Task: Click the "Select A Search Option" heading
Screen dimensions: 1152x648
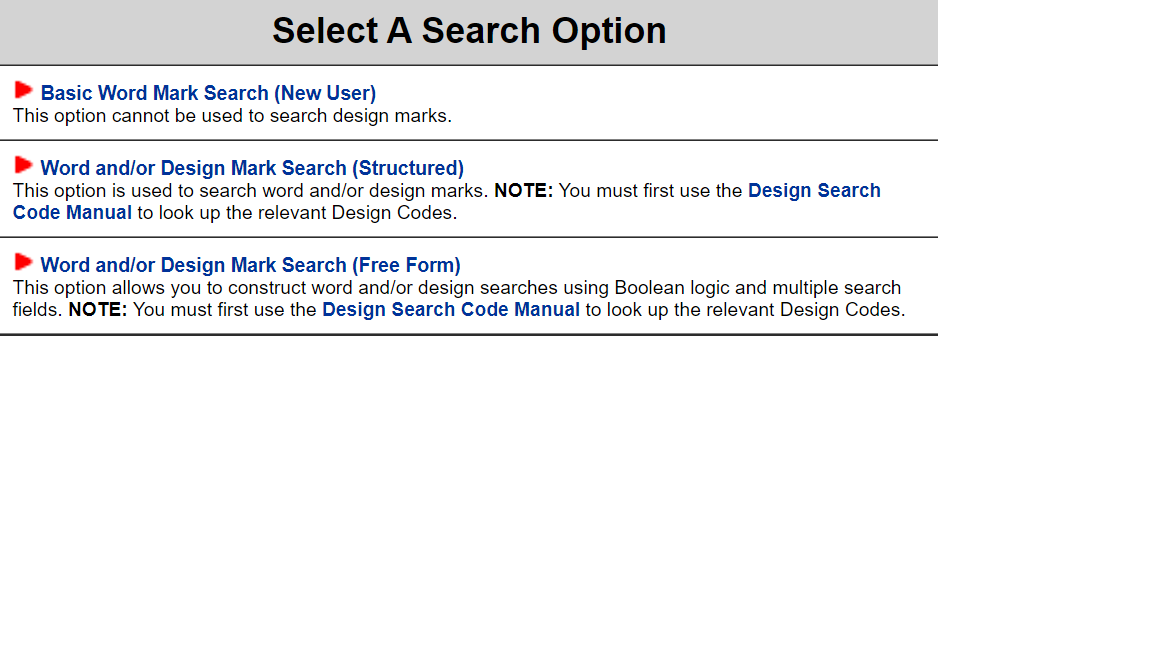Action: coord(469,31)
